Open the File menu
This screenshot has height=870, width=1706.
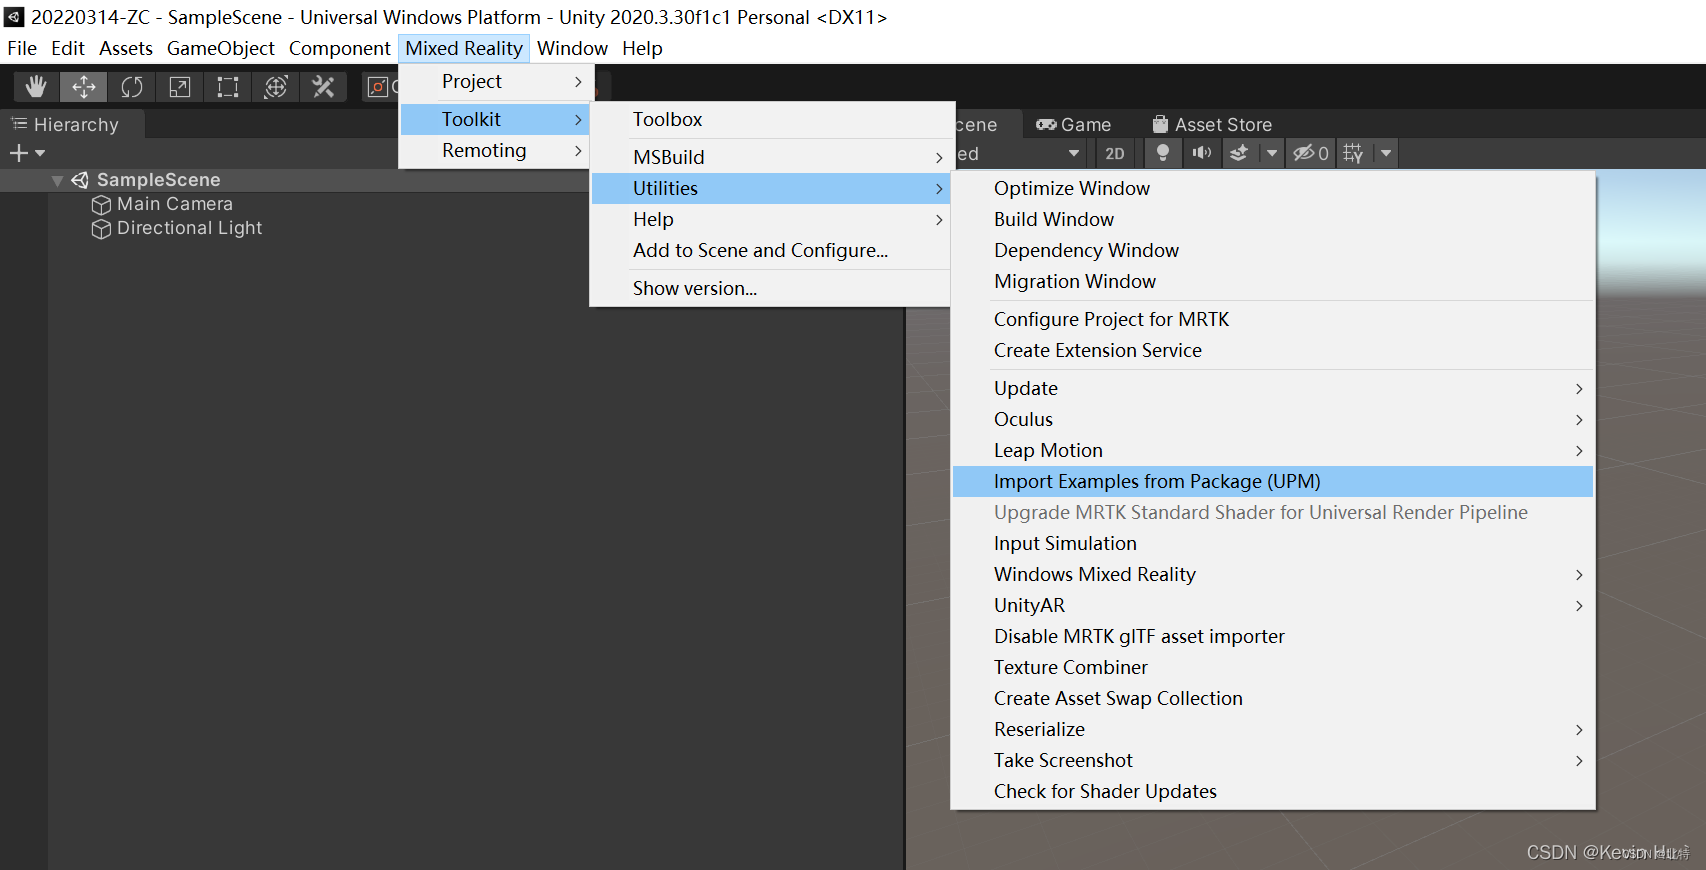[x=22, y=48]
